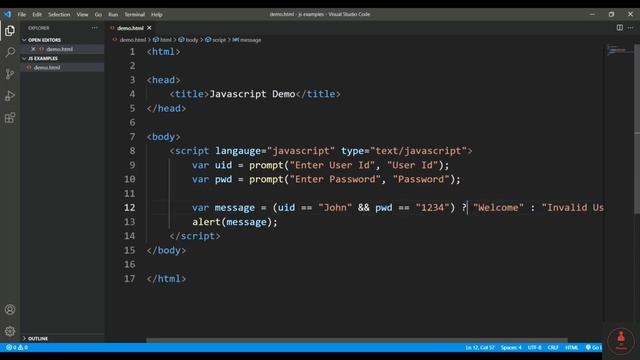Image resolution: width=640 pixels, height=360 pixels.
Task: Click the vertical scrollbar of the editor
Action: (637, 129)
